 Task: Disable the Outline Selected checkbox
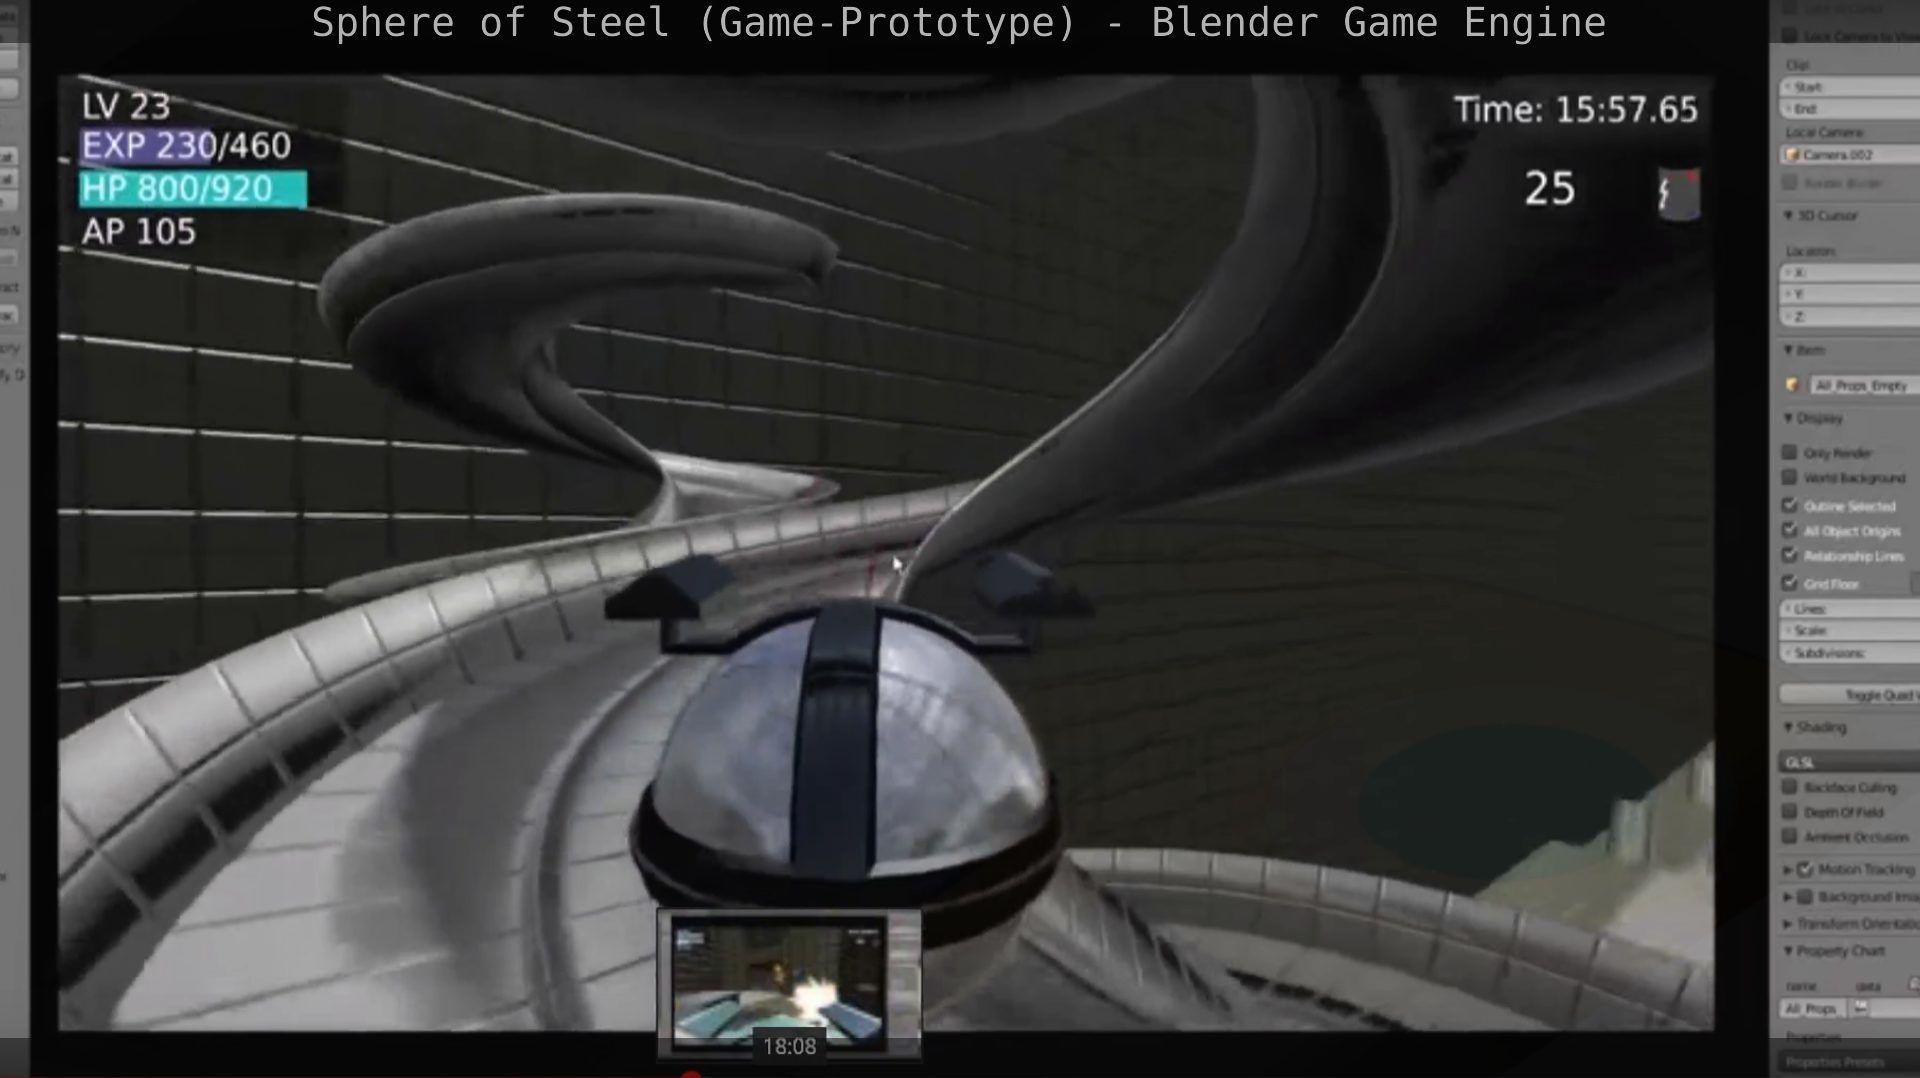pos(1790,505)
